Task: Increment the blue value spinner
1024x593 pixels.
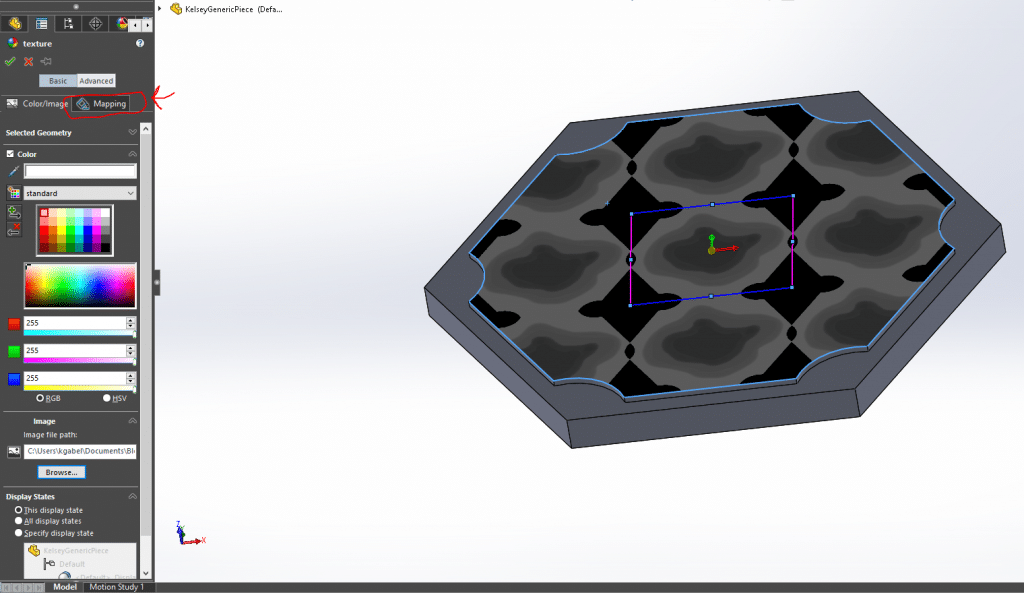Action: [x=131, y=375]
